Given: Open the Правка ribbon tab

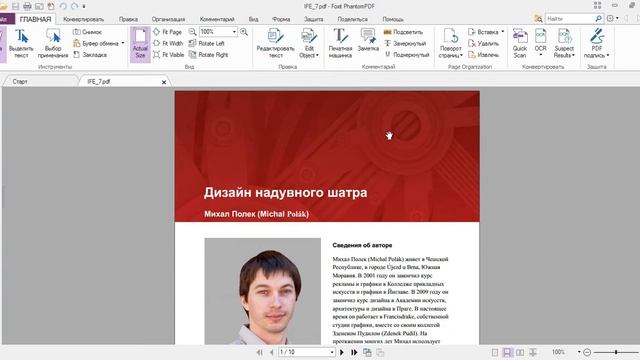Looking at the screenshot, I should [x=128, y=19].
